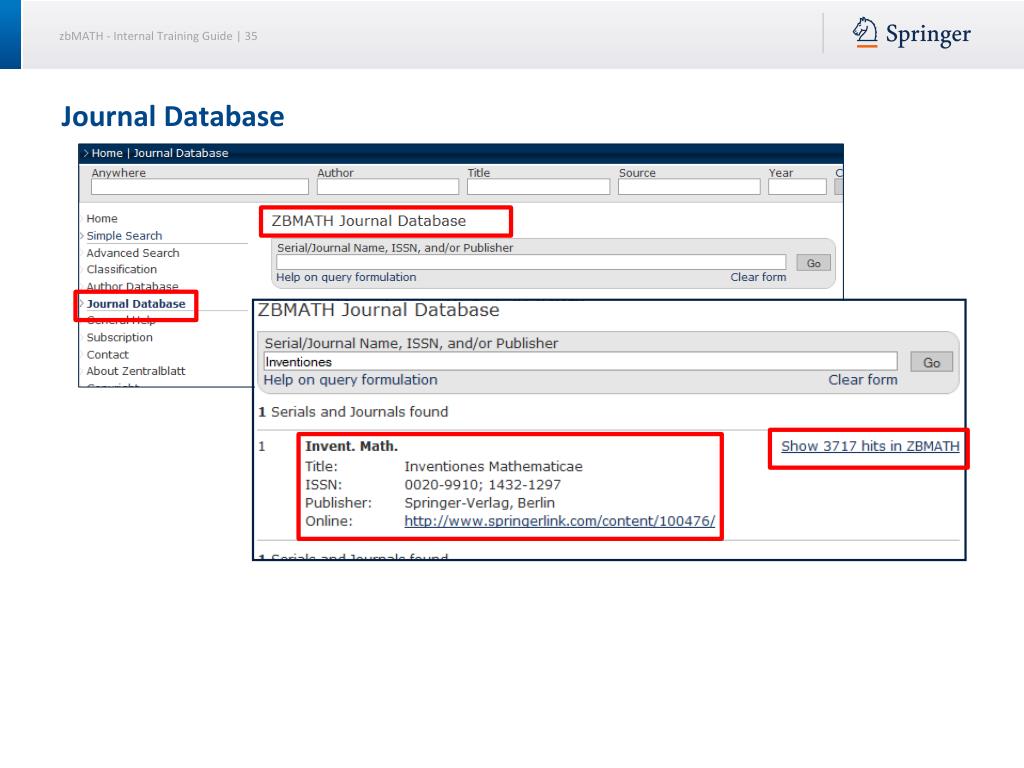
Task: Click into the Author search field
Action: point(388,187)
